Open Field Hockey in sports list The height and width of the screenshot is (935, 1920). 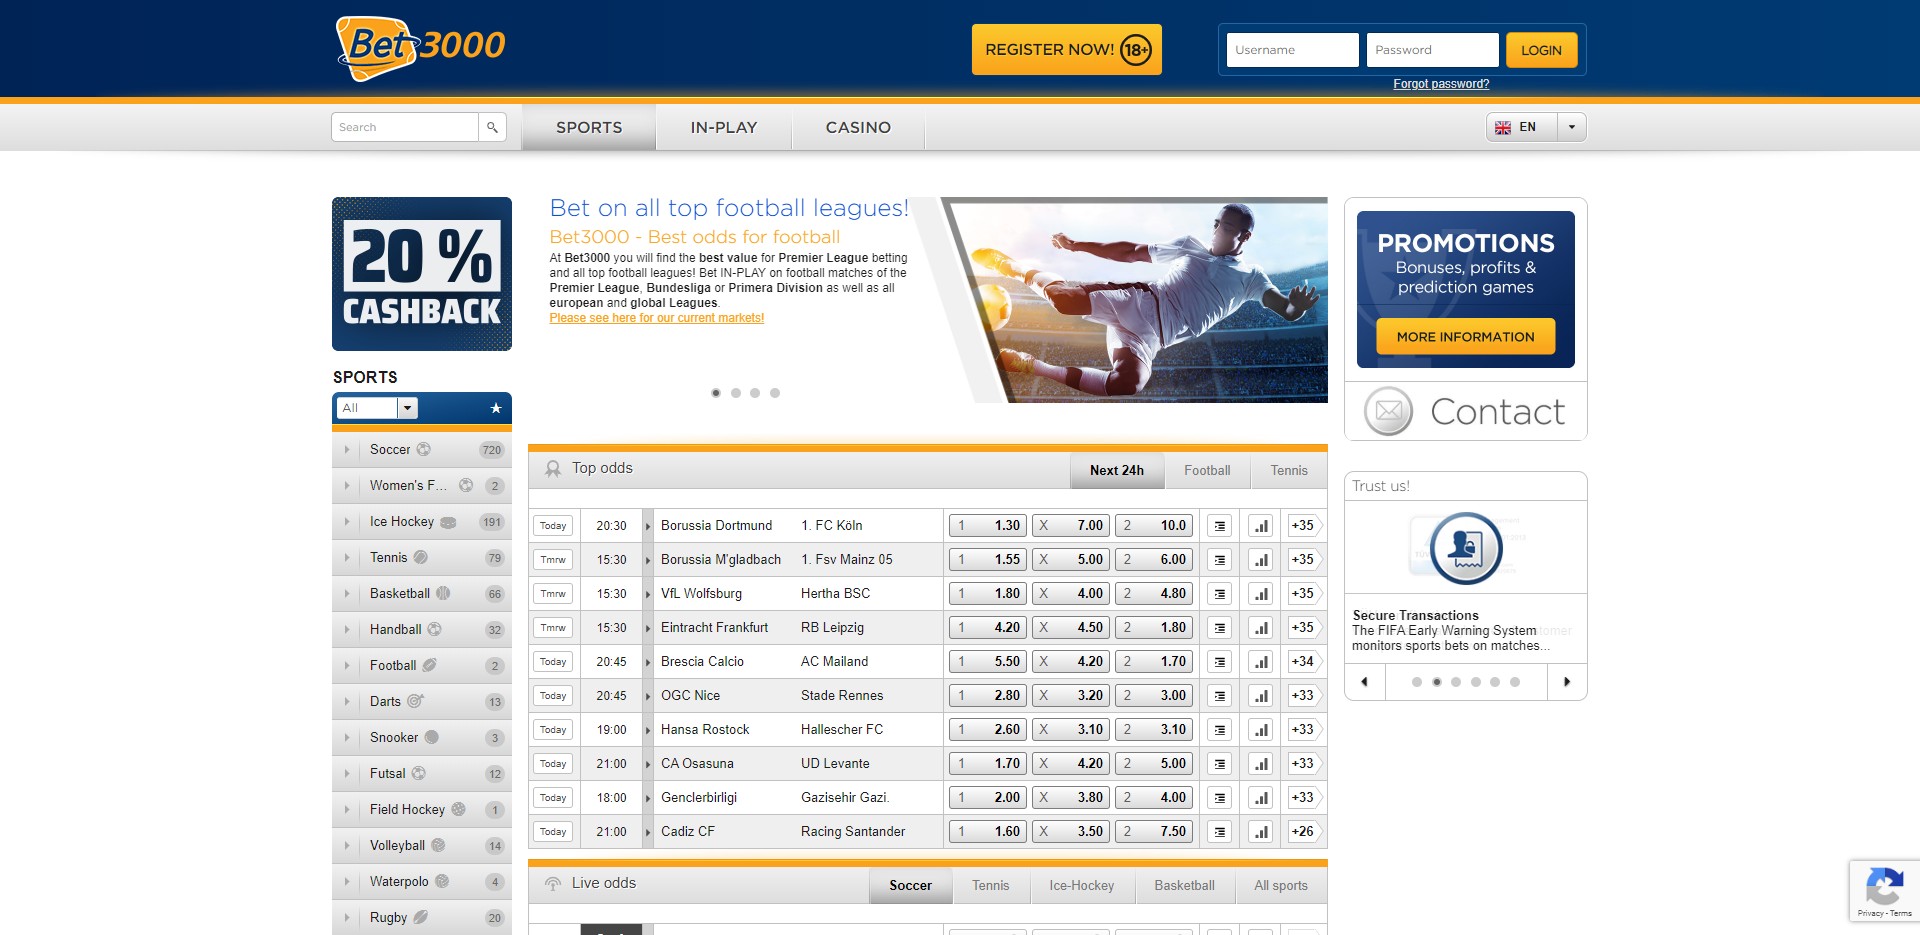422,810
